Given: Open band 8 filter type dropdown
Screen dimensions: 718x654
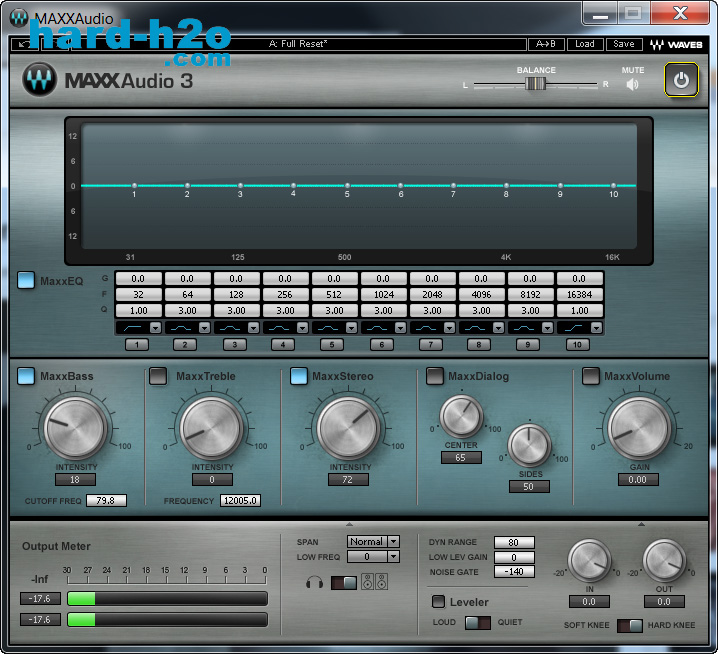Looking at the screenshot, I should click(499, 328).
